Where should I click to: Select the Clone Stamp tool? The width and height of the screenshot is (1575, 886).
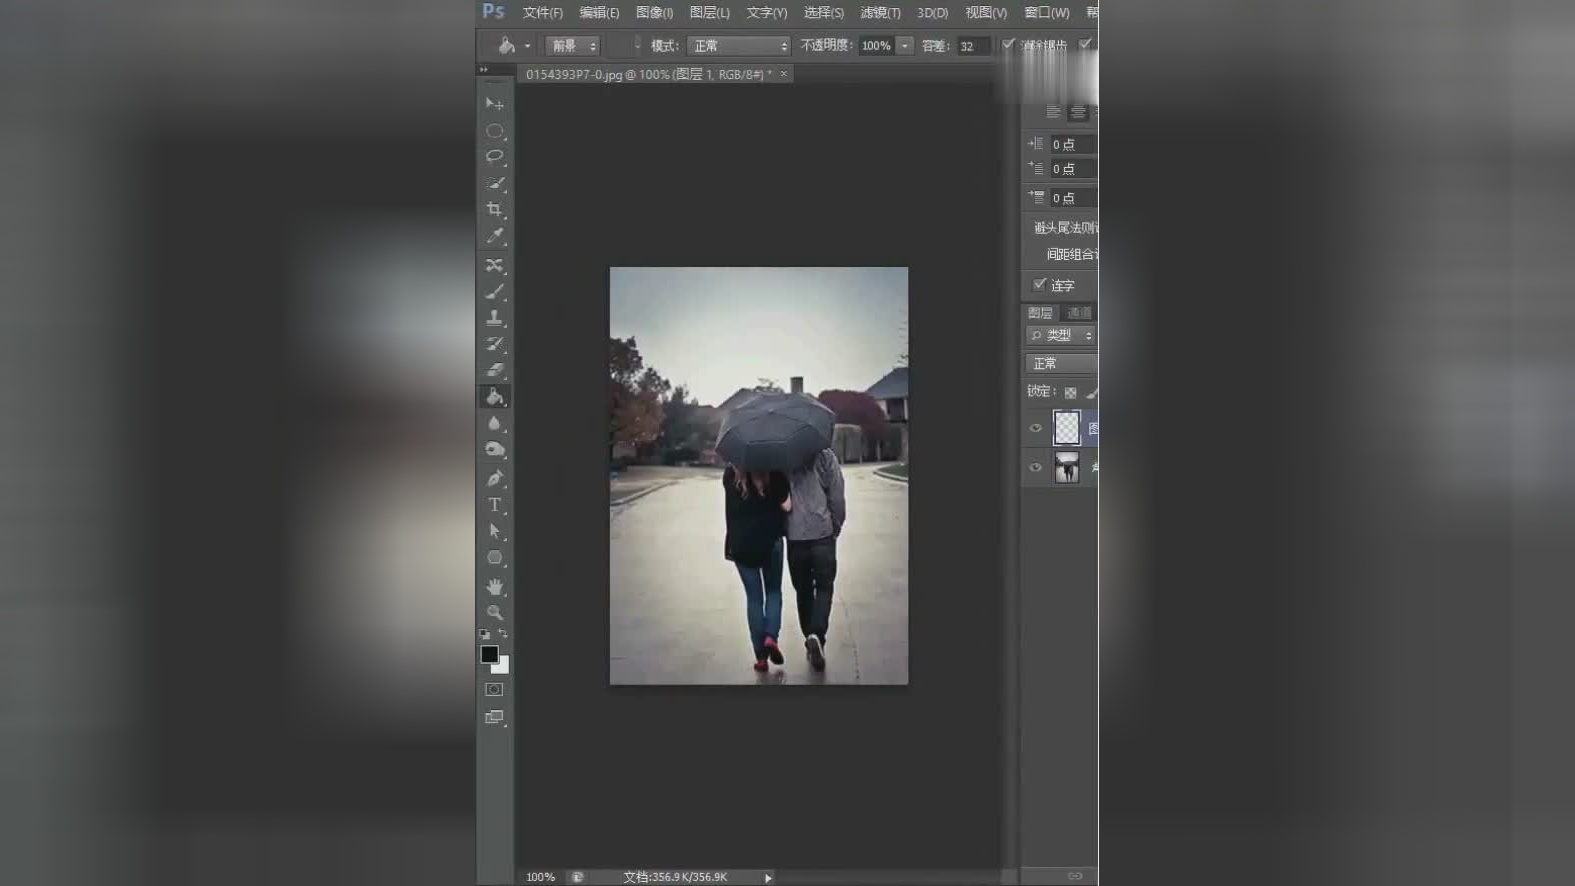494,318
